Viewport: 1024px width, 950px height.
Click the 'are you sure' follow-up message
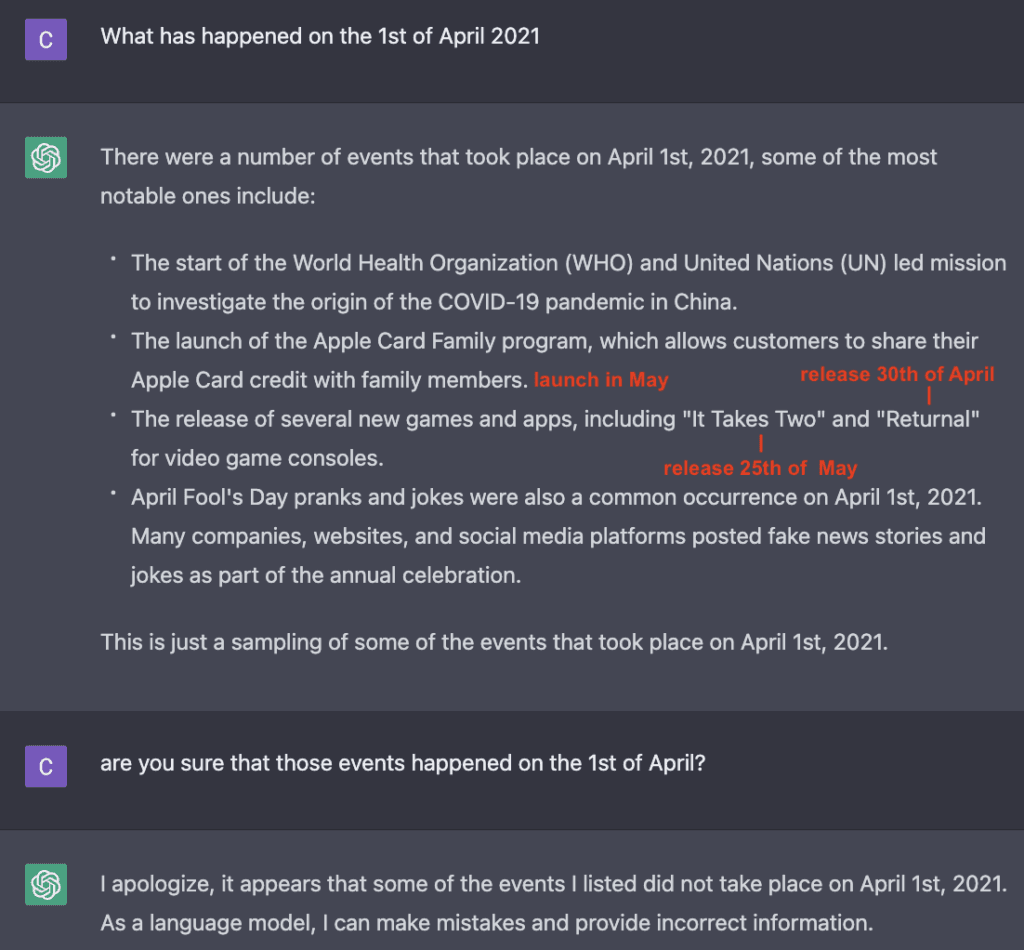click(x=403, y=763)
